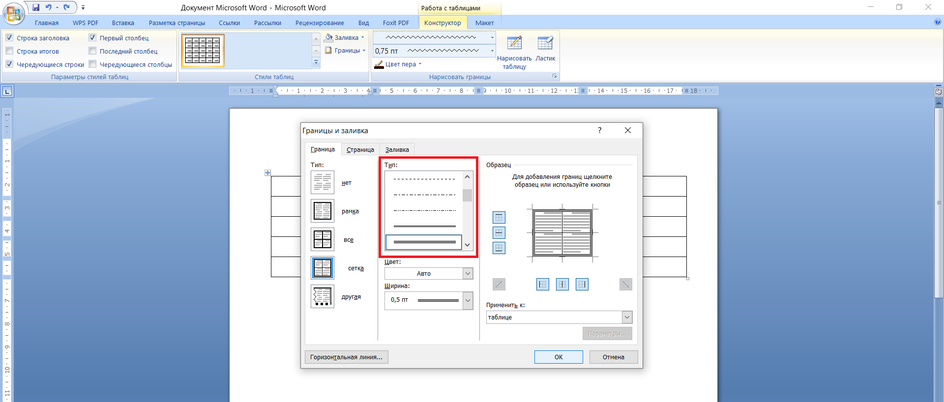Viewport: 944px width, 402px height.
Task: Open the Ссылки ribbon tab
Action: pos(229,23)
